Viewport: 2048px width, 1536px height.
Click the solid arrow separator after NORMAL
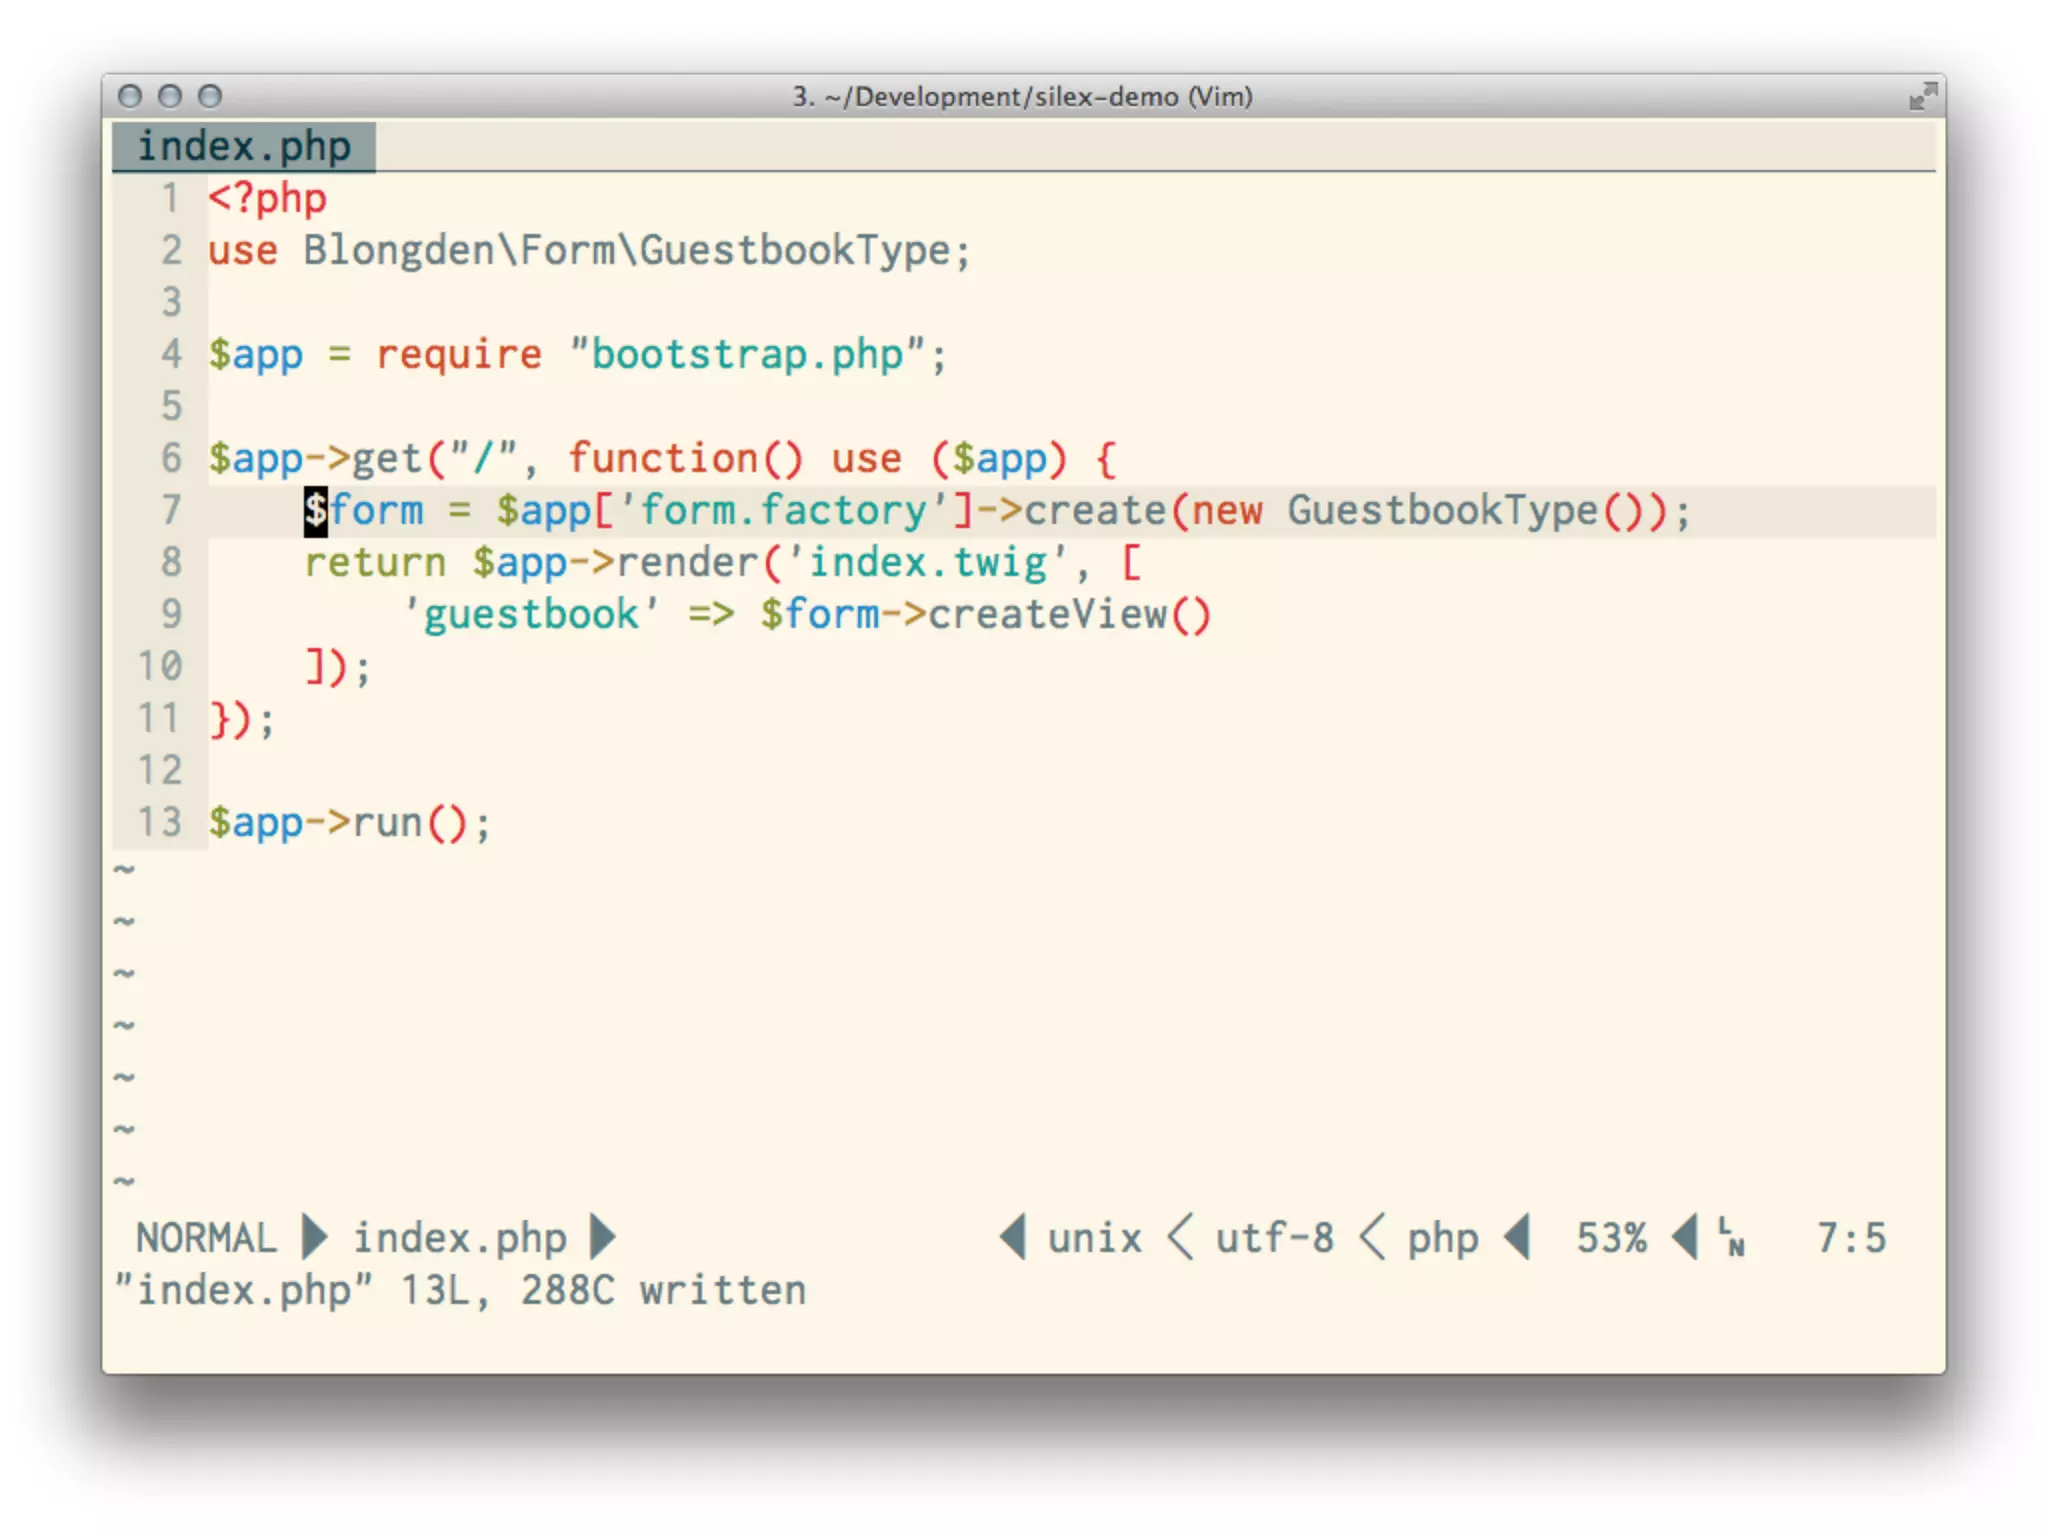tap(314, 1237)
